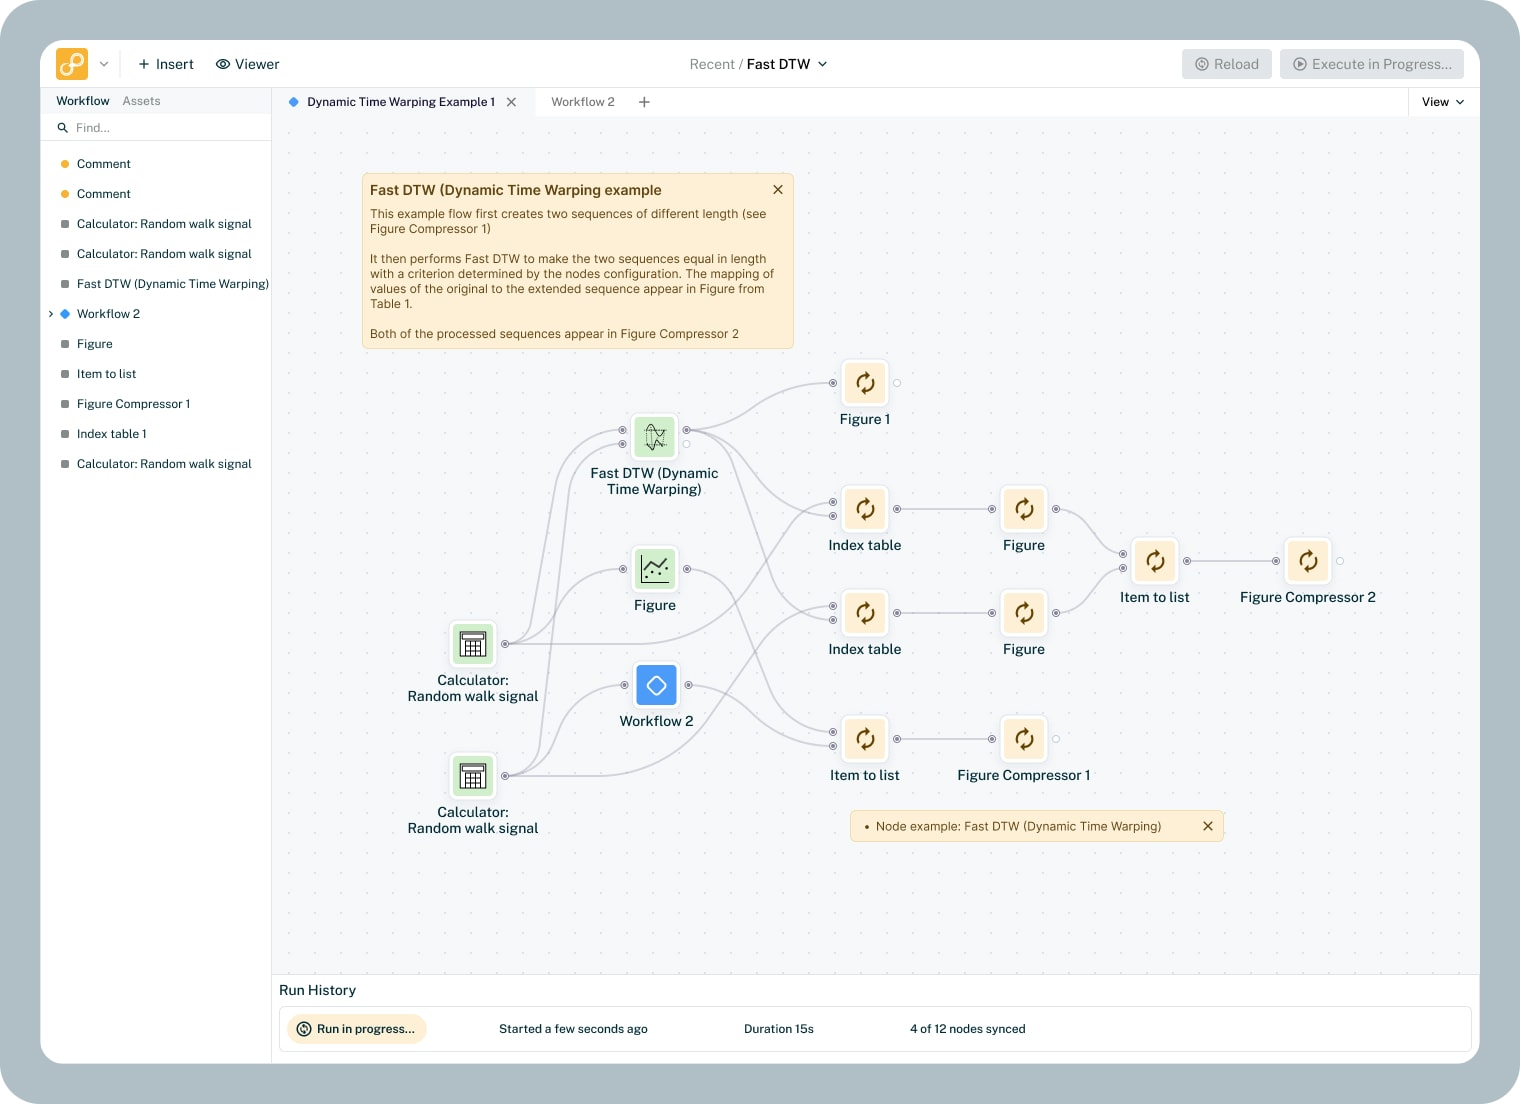The height and width of the screenshot is (1104, 1520).
Task: Close the Fast DTW comment note
Action: (x=778, y=190)
